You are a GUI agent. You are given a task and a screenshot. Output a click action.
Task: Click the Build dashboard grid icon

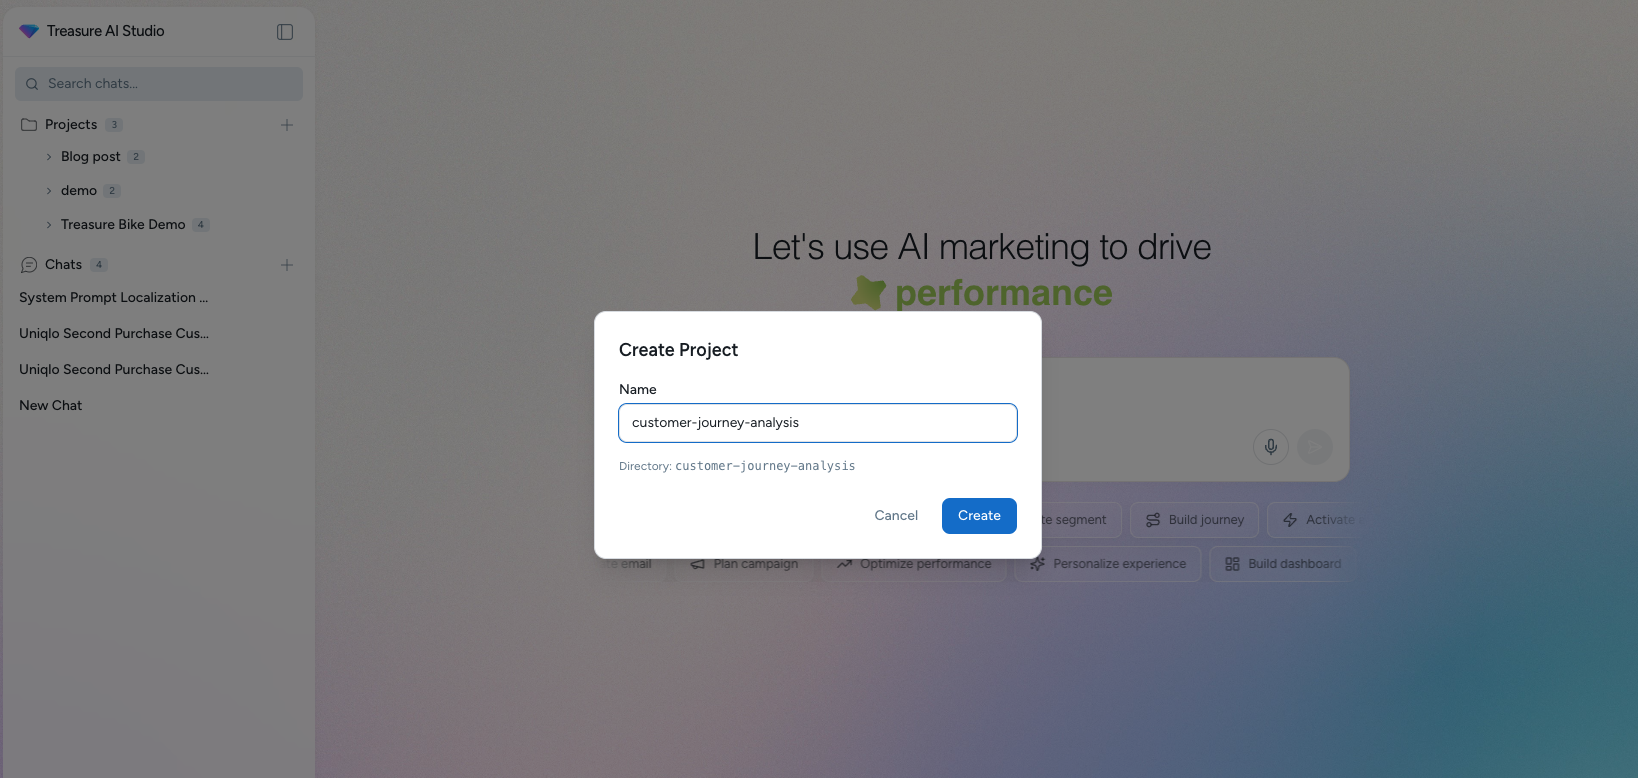[1232, 564]
